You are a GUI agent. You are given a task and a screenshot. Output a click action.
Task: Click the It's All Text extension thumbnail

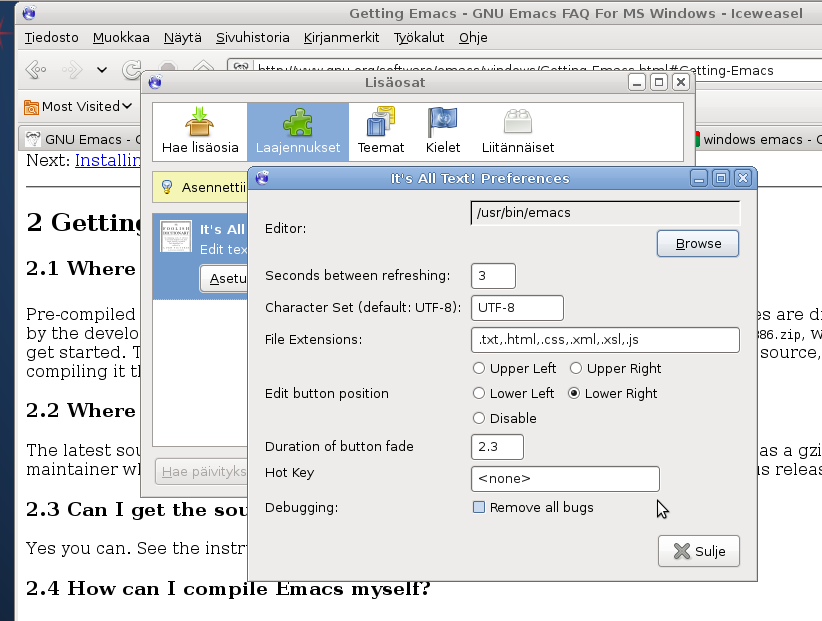point(176,237)
